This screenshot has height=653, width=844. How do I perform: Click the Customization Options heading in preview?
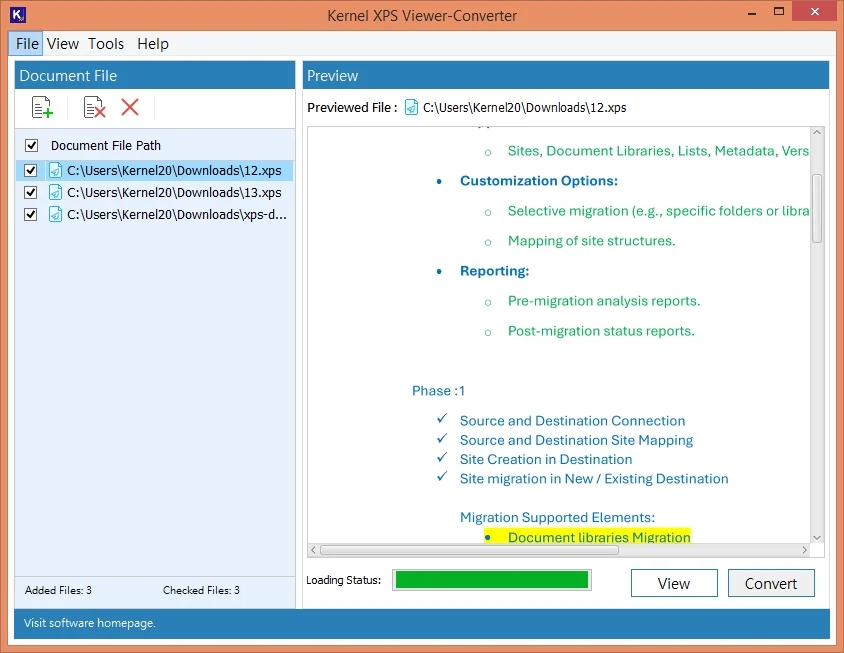(x=539, y=181)
